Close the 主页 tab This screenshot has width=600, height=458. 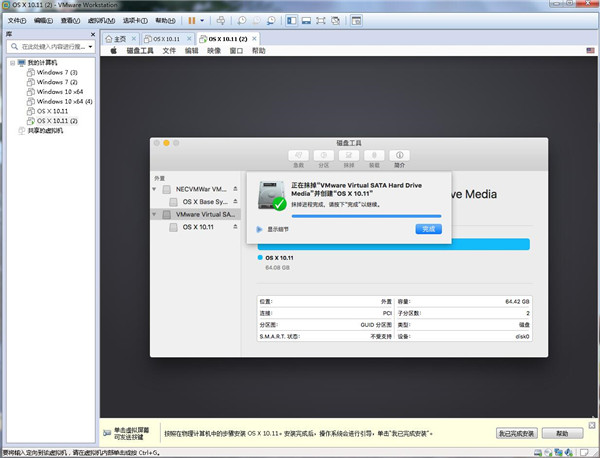(134, 39)
